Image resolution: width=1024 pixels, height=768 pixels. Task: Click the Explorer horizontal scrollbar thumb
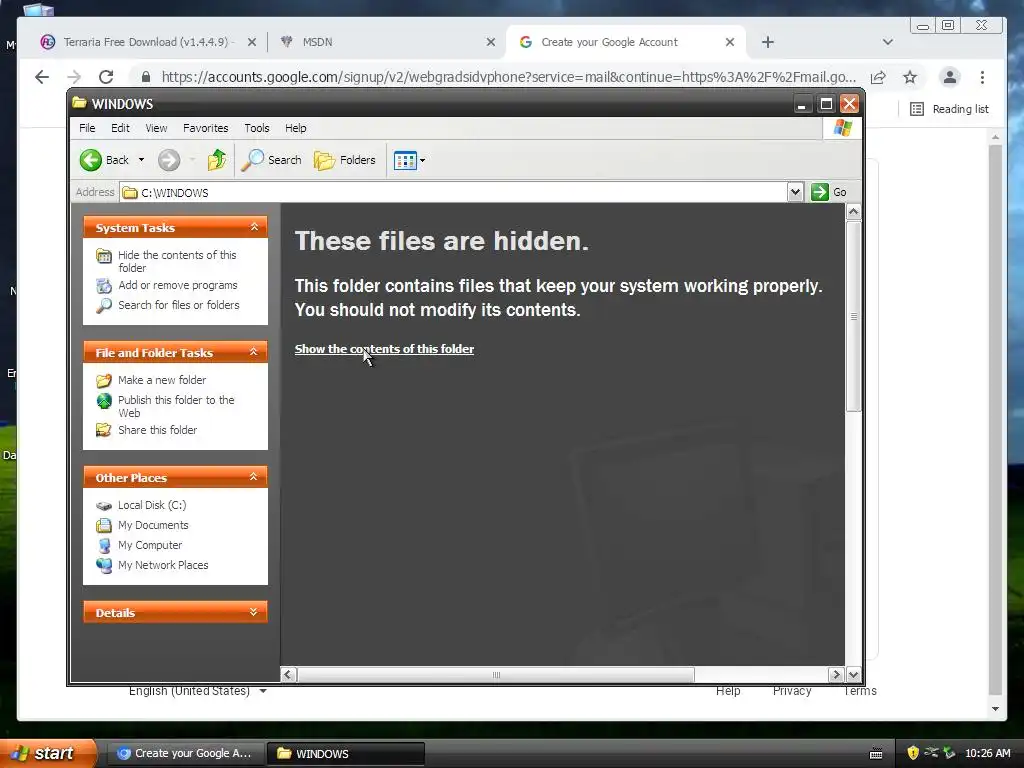click(x=496, y=675)
